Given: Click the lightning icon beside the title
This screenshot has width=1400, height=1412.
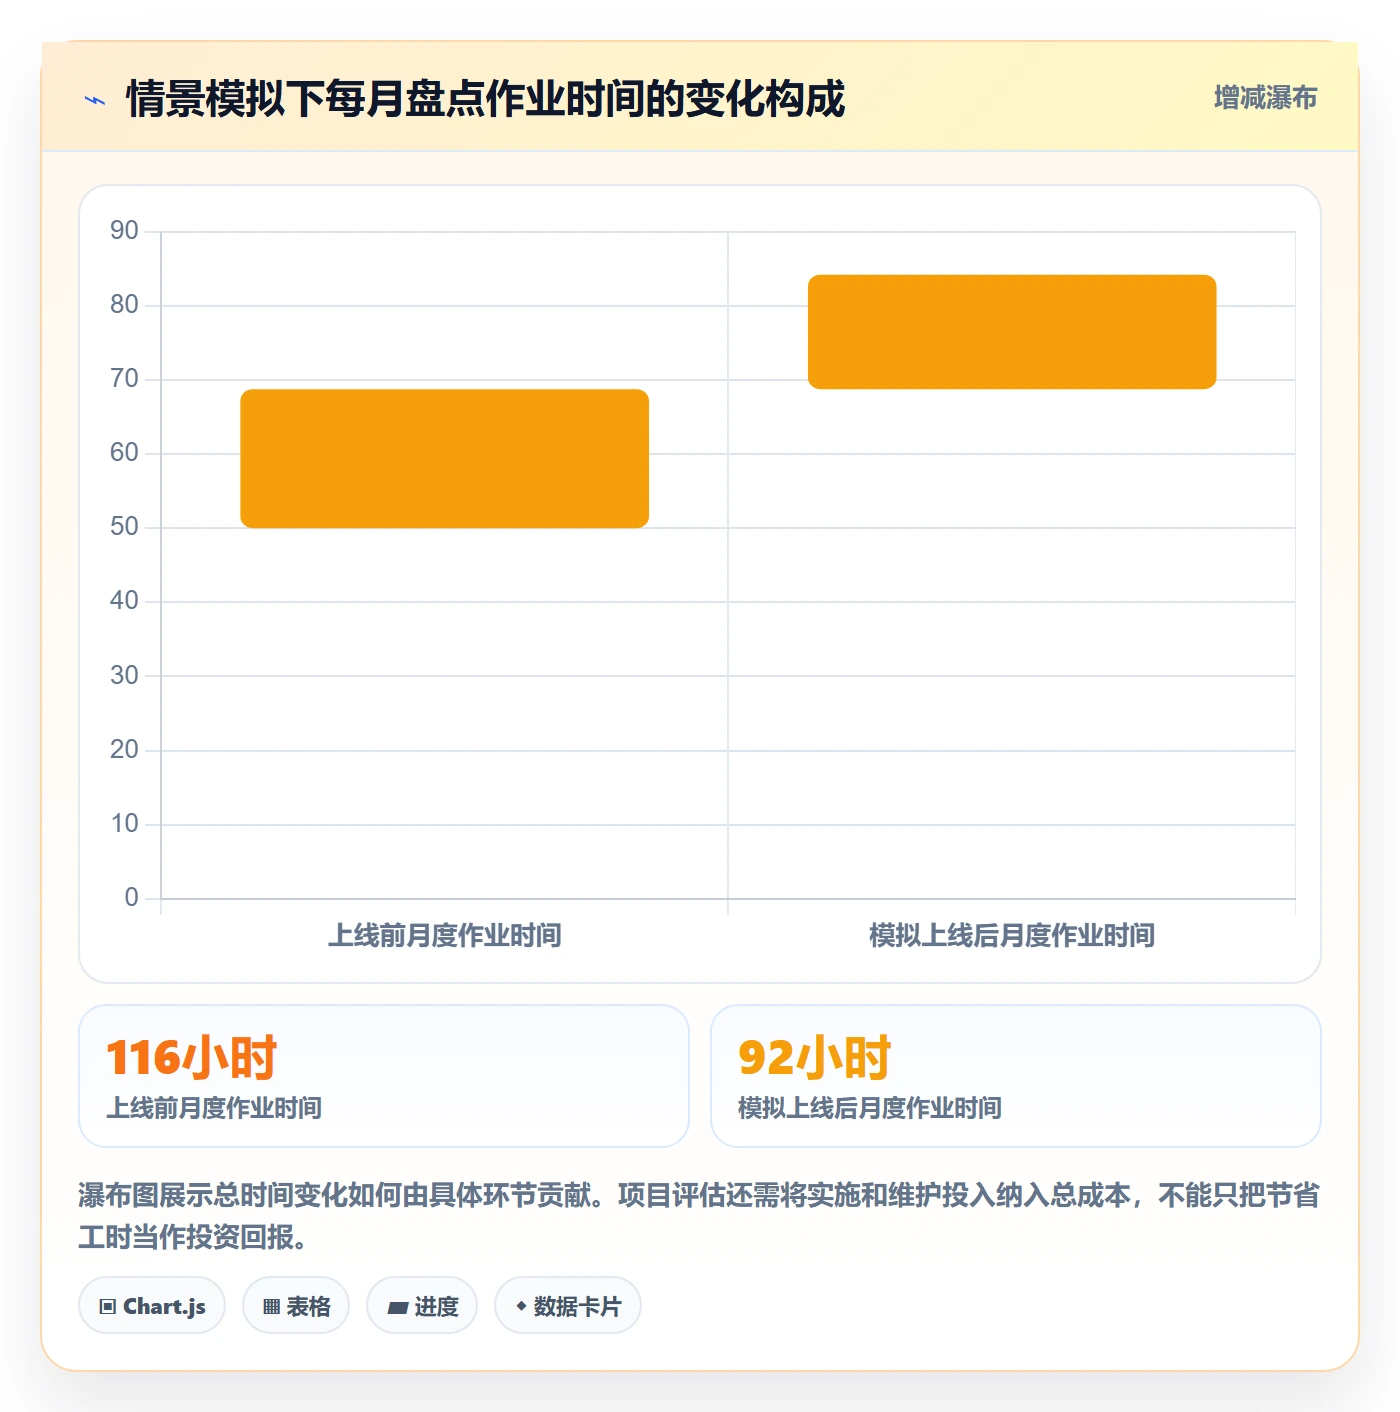Looking at the screenshot, I should (95, 100).
